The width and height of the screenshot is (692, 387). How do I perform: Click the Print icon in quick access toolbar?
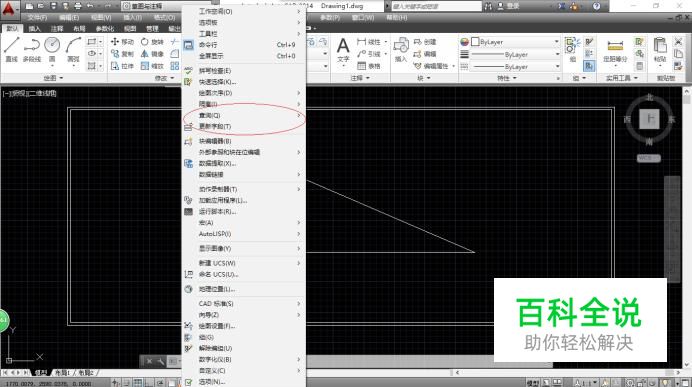coord(78,6)
